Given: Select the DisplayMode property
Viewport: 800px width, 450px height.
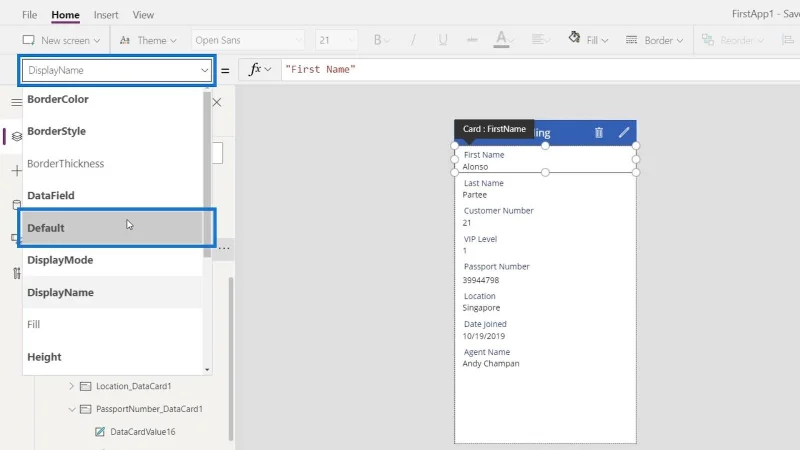Looking at the screenshot, I should click(x=112, y=260).
